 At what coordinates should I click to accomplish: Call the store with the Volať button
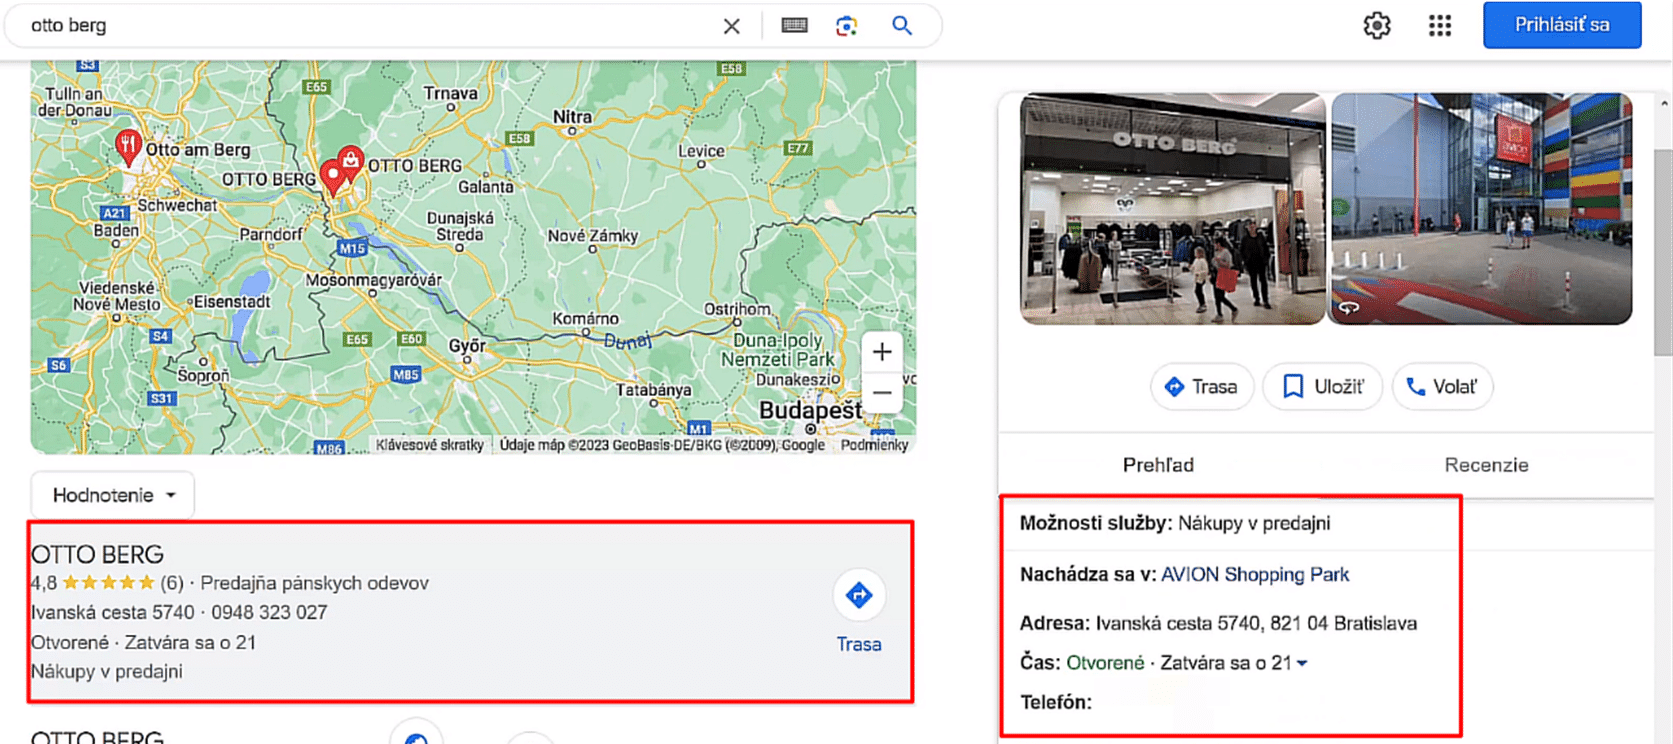(1442, 387)
